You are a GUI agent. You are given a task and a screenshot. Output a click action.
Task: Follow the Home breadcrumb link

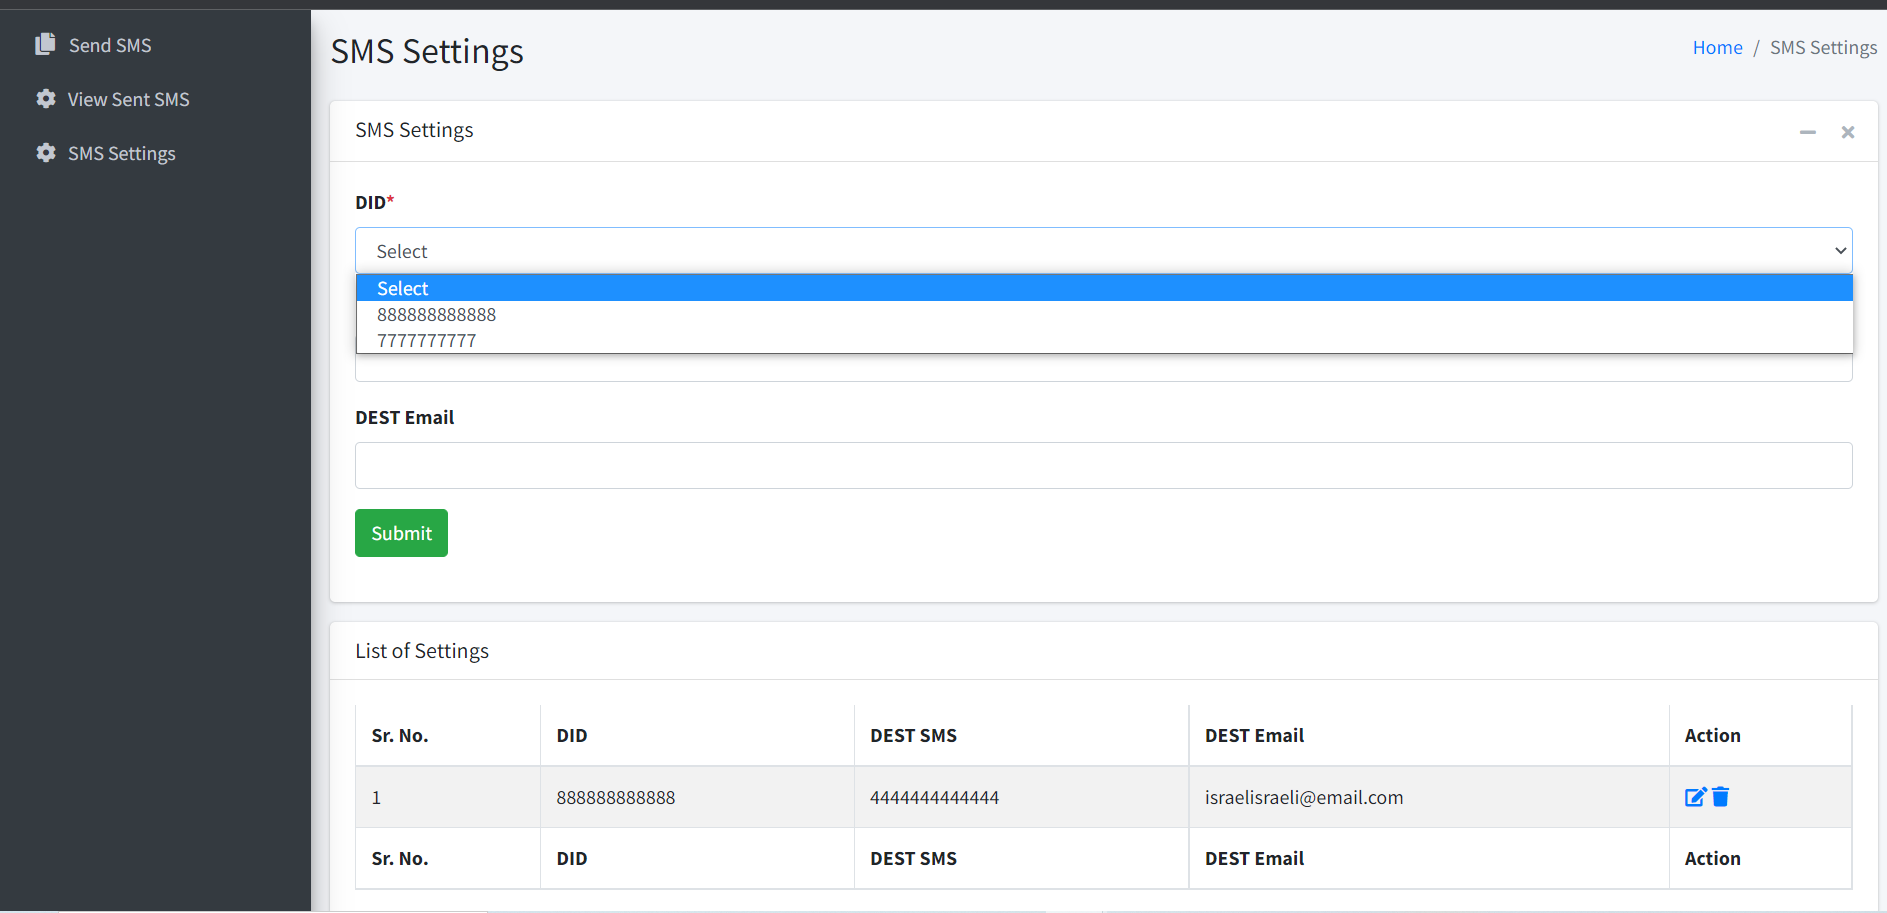1717,47
